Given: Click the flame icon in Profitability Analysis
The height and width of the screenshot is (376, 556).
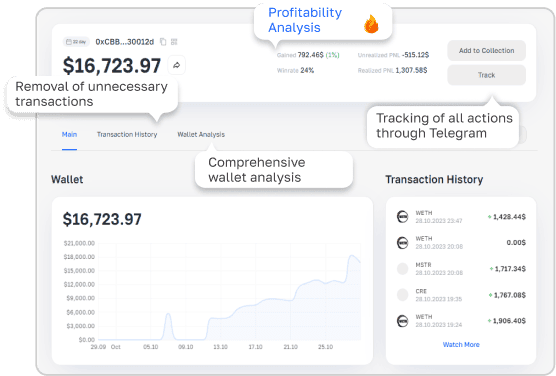Looking at the screenshot, I should pos(371,24).
